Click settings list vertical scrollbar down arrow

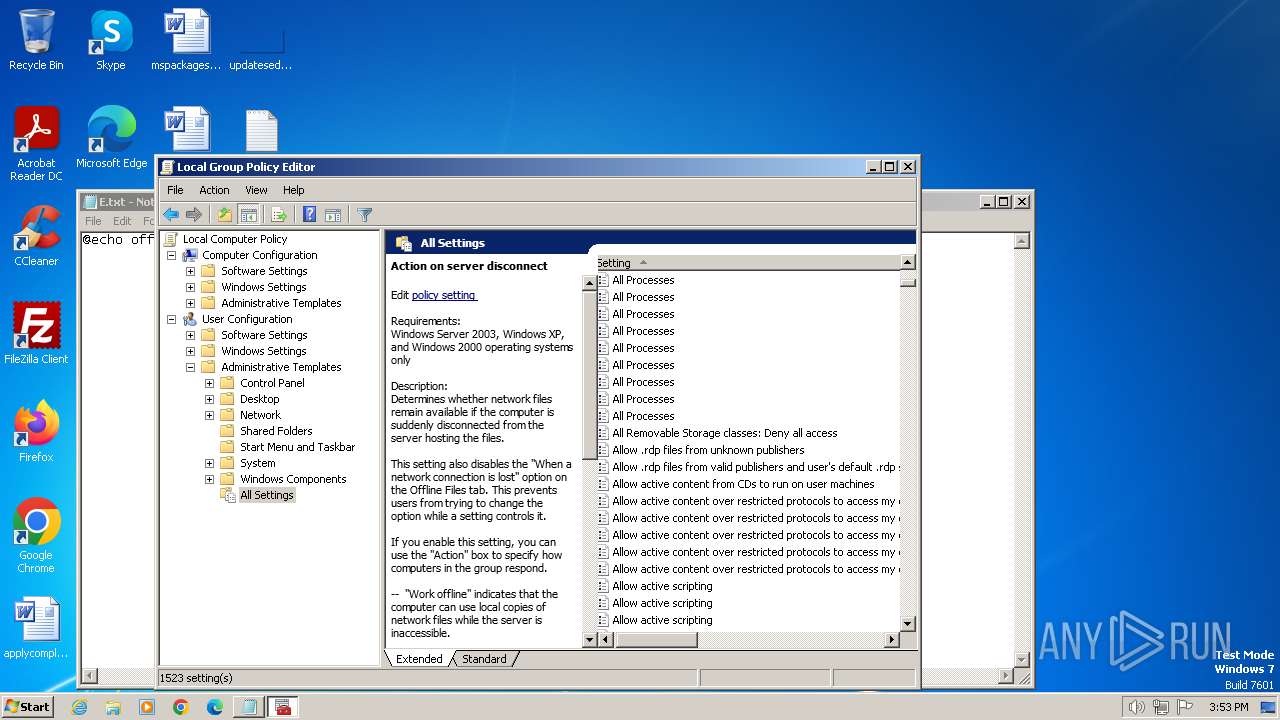907,623
